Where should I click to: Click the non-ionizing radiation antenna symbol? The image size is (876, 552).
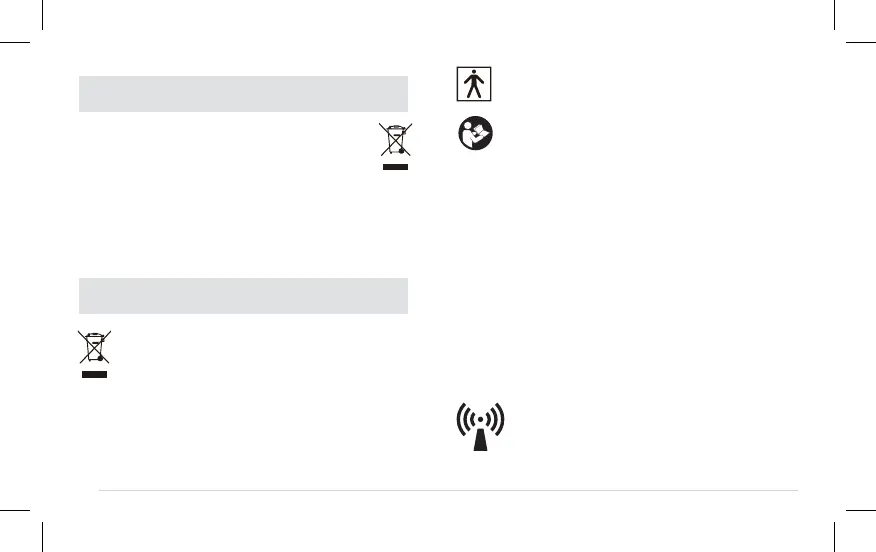coord(481,428)
